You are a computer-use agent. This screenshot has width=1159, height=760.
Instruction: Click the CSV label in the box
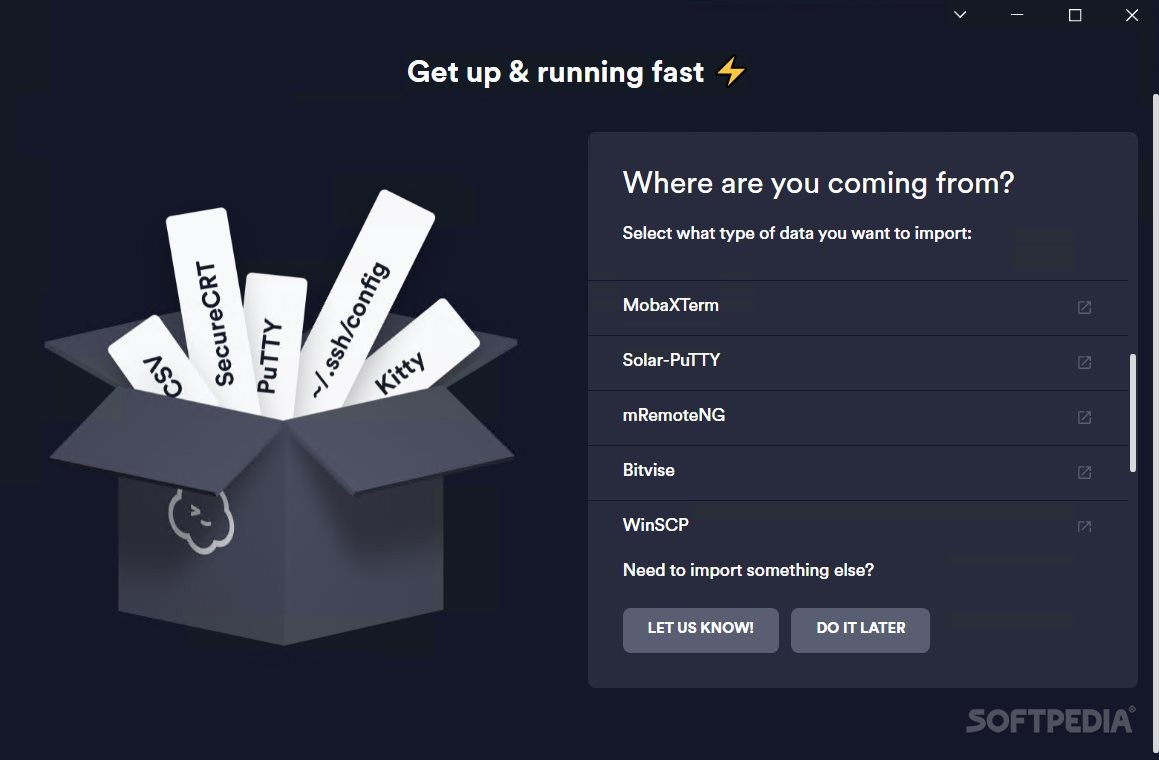click(163, 376)
